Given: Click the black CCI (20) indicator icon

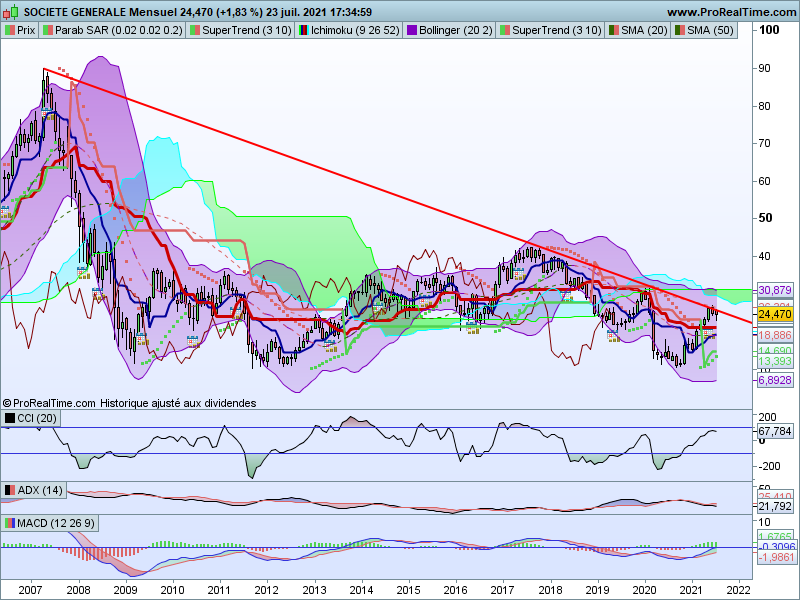Looking at the screenshot, I should (10, 418).
